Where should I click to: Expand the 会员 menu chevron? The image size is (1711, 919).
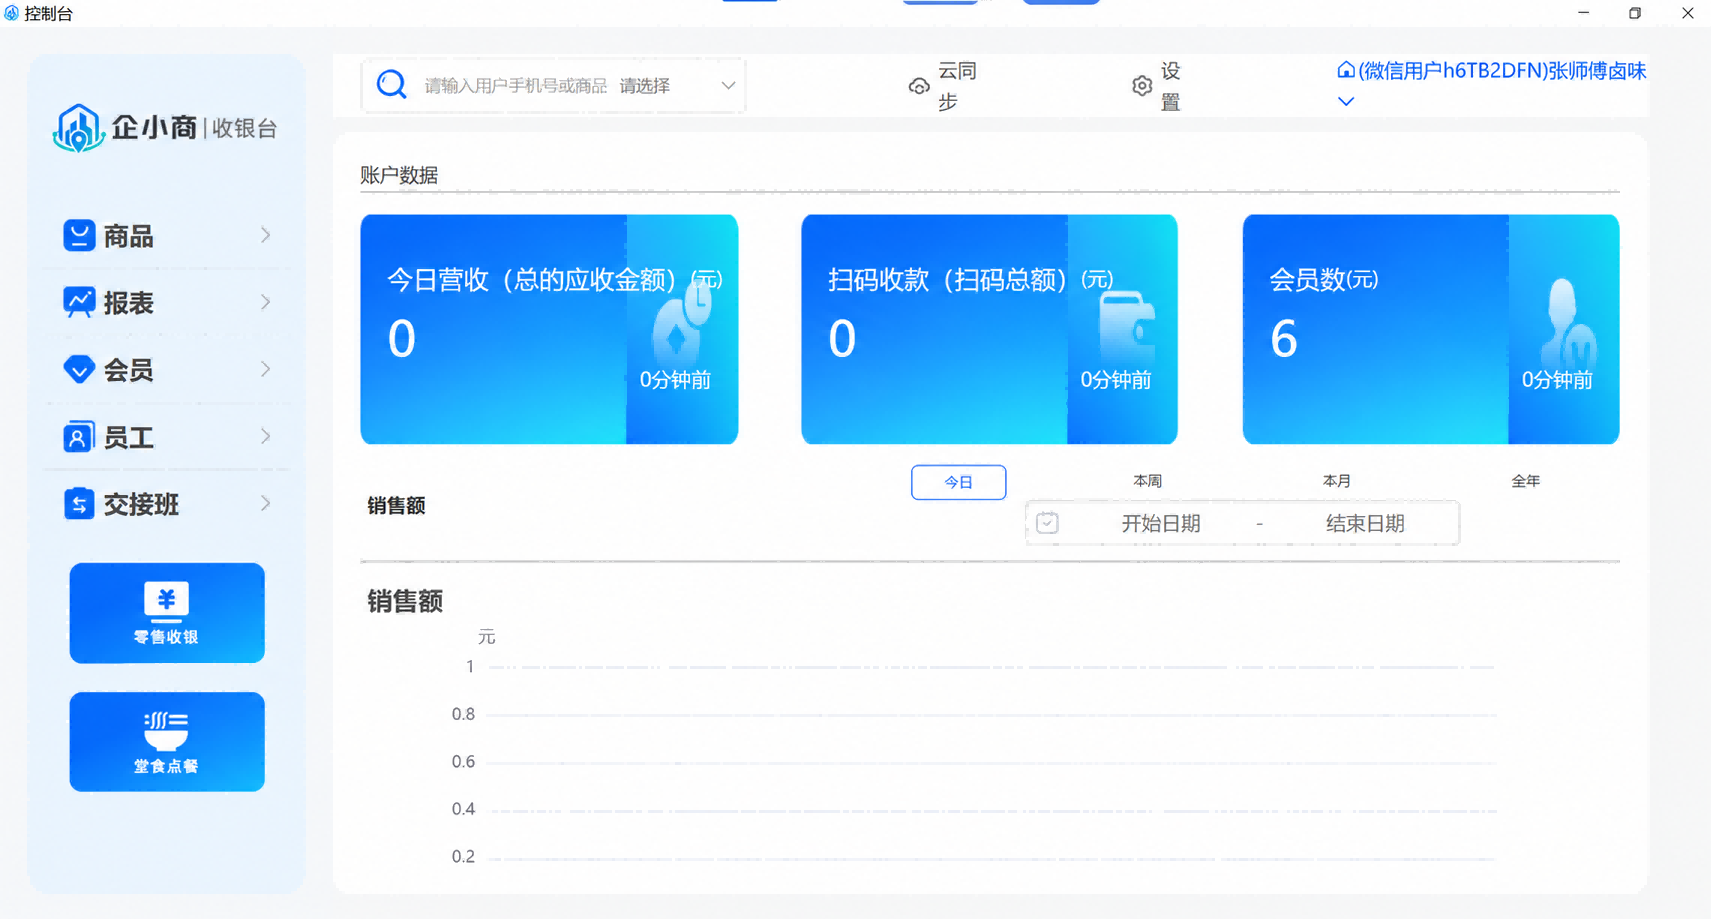pyautogui.click(x=266, y=369)
